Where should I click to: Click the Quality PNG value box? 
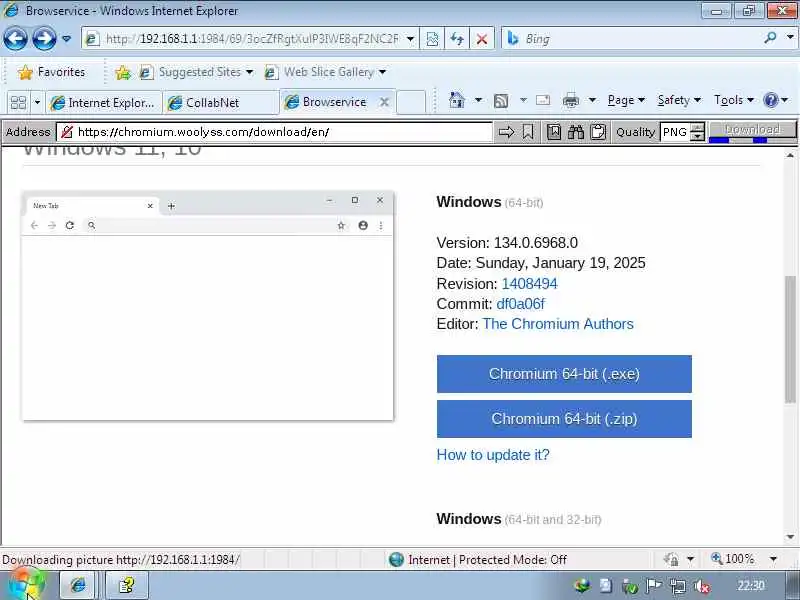click(675, 132)
